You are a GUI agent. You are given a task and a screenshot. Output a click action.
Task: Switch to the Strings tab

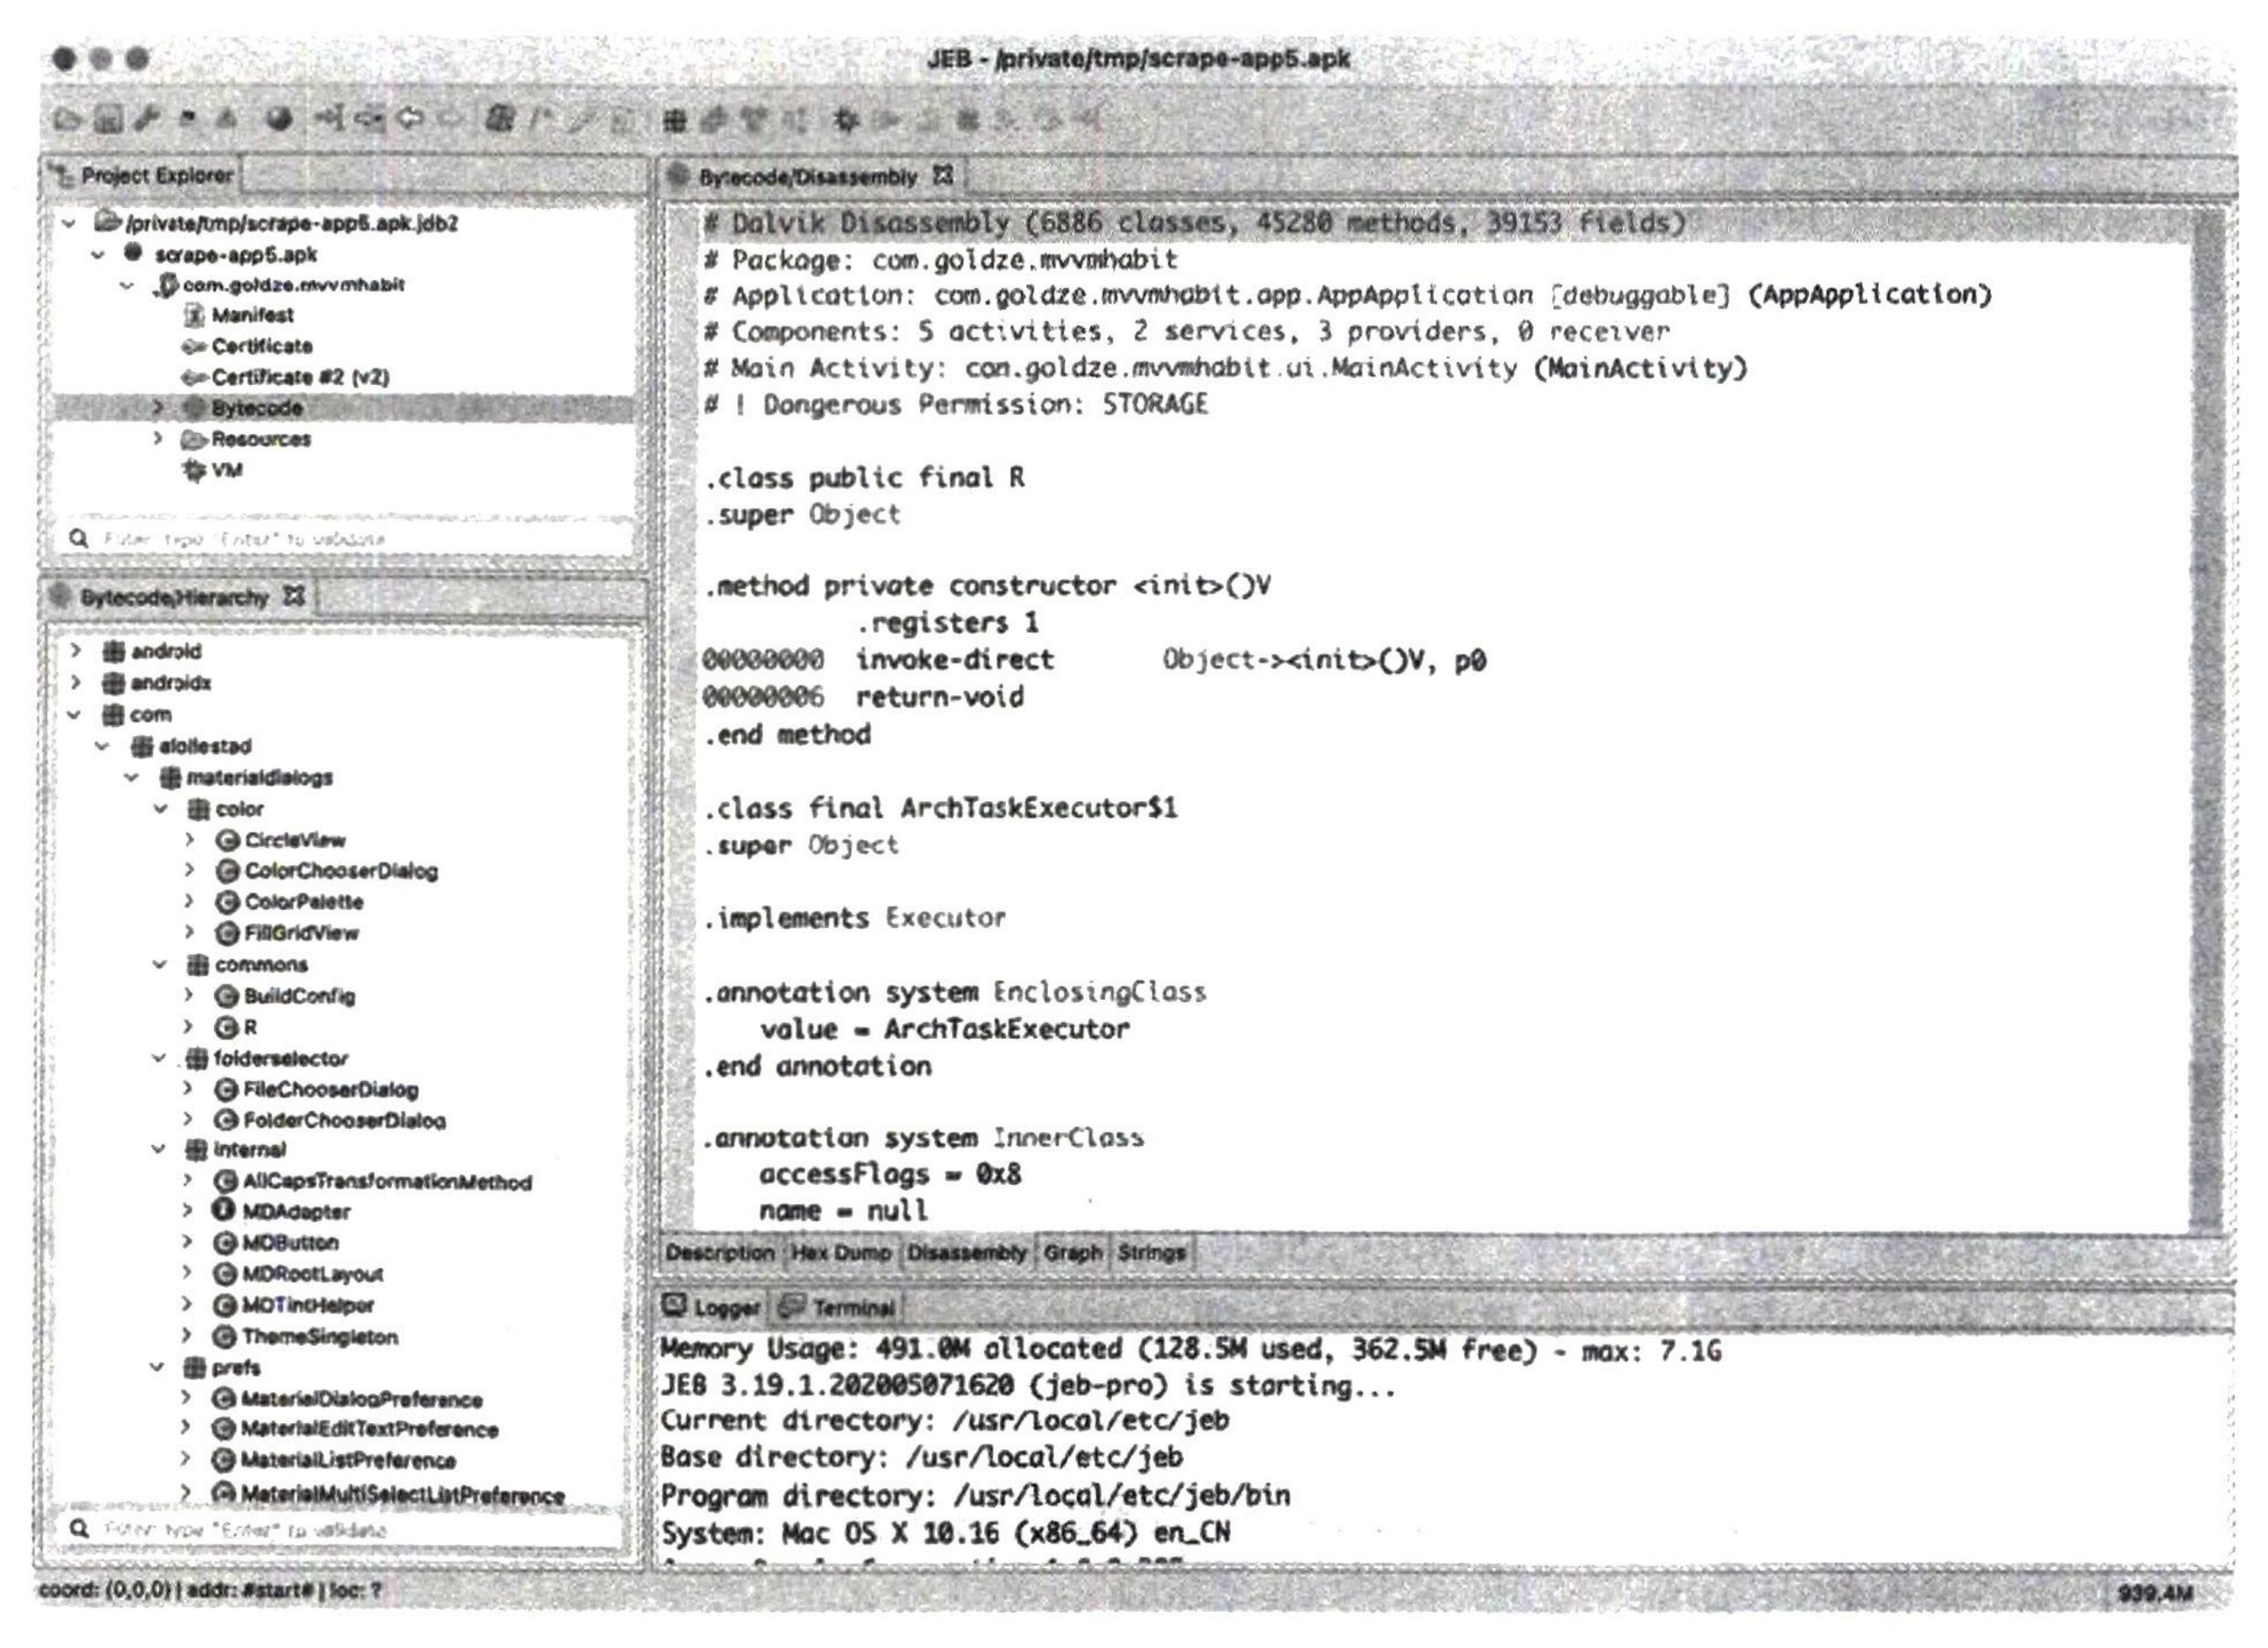(x=1151, y=1252)
